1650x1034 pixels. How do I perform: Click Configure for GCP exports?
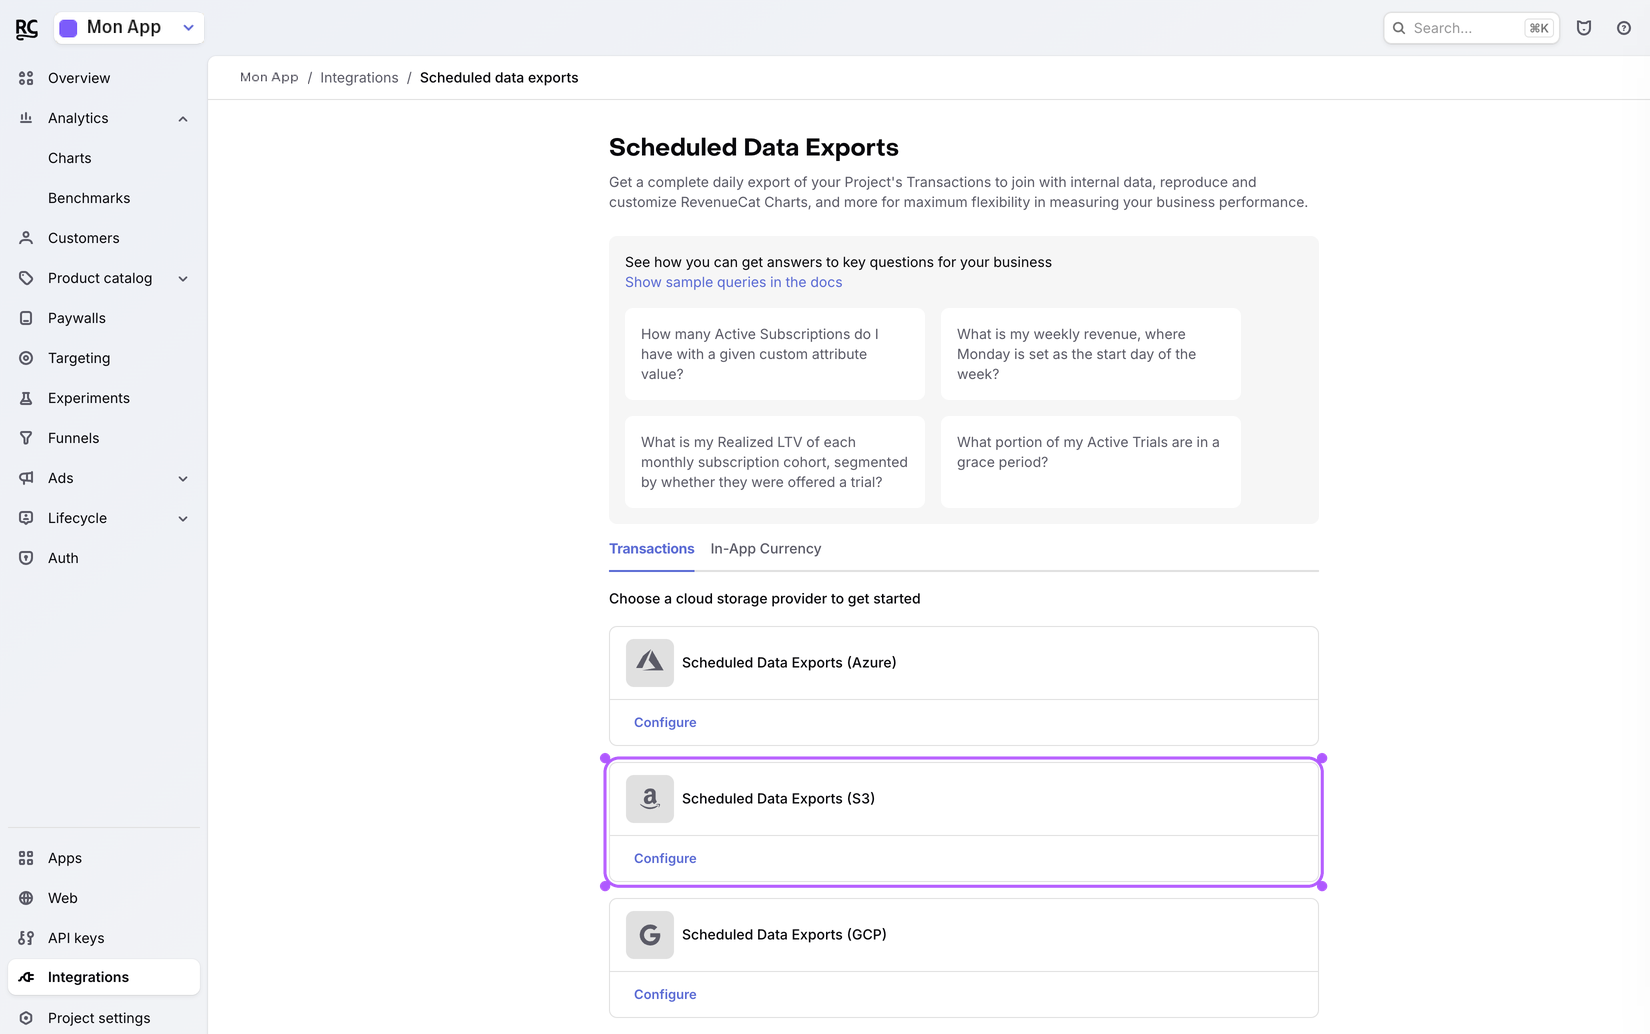[665, 994]
